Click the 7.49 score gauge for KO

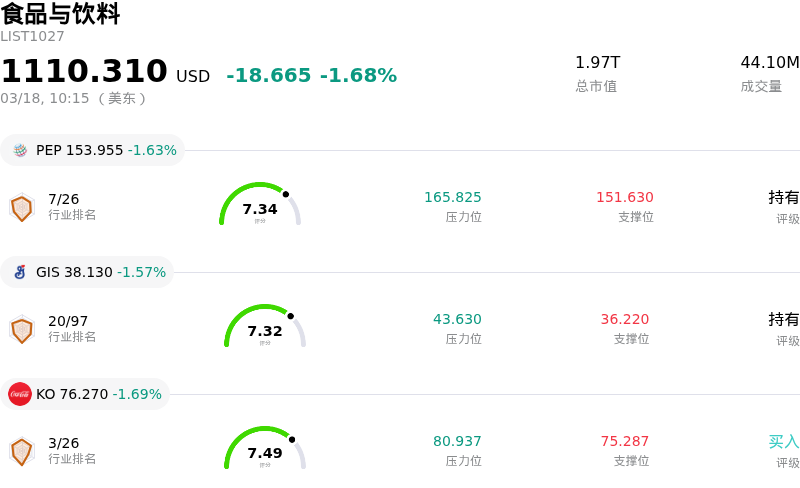265,450
